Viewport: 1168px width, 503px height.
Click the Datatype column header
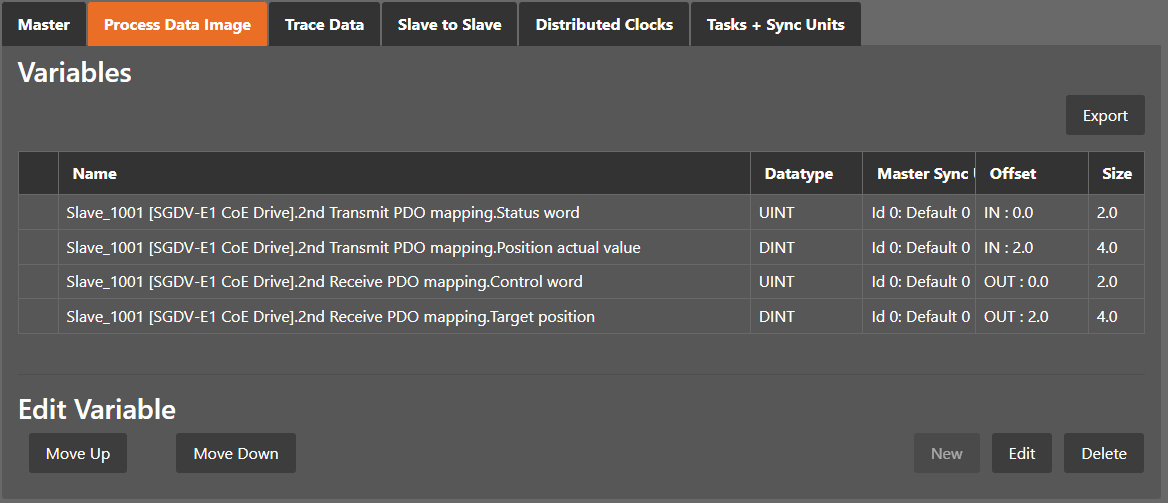[798, 174]
